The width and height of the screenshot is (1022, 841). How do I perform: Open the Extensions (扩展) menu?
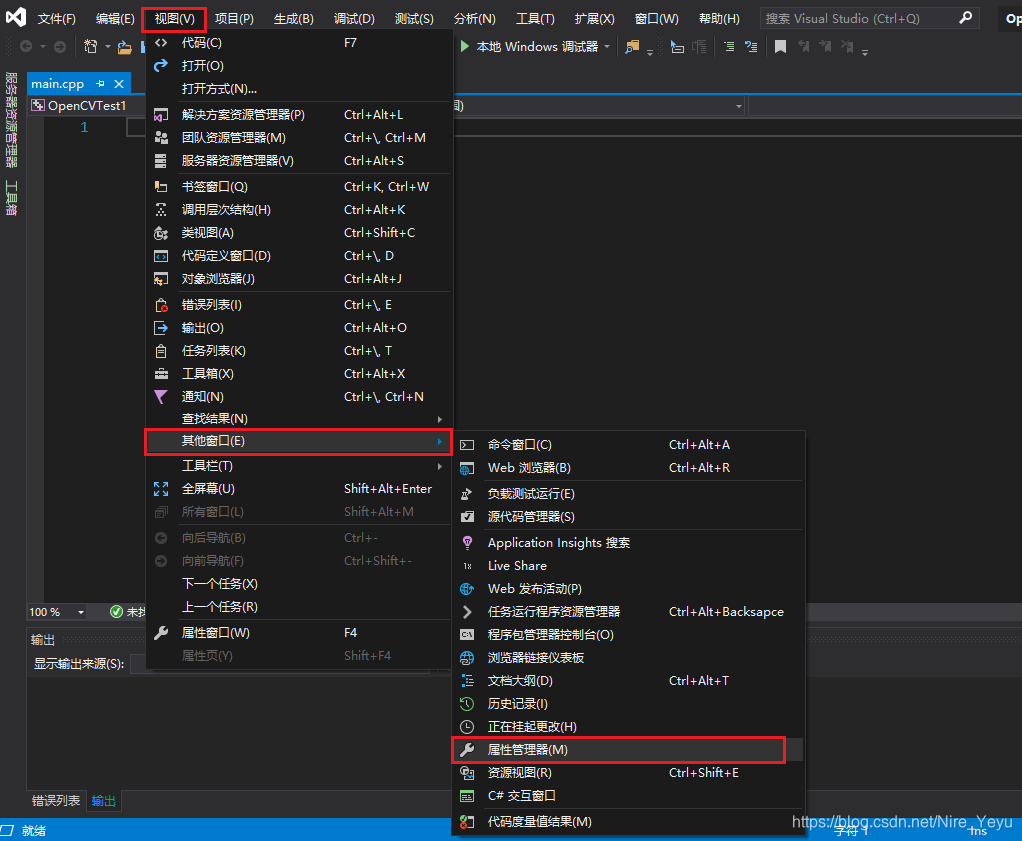click(594, 19)
